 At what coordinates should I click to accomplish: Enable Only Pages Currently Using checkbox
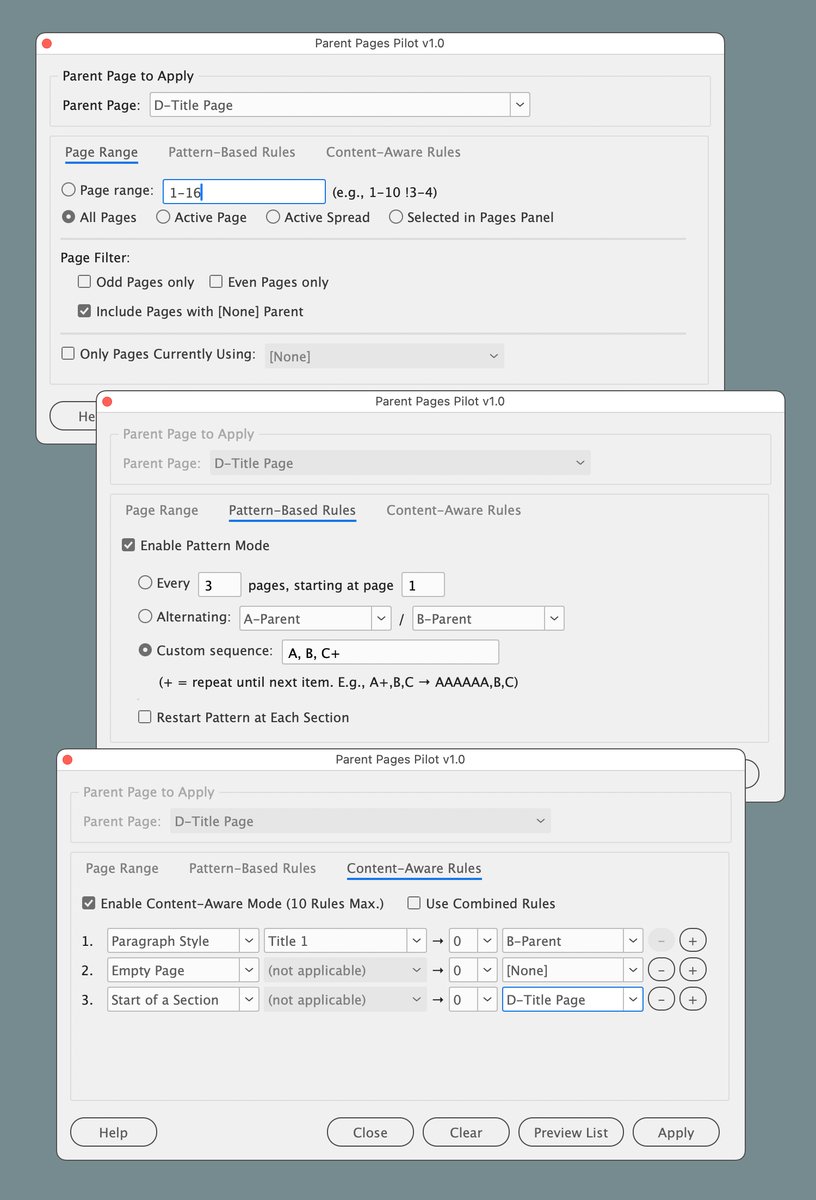point(68,354)
